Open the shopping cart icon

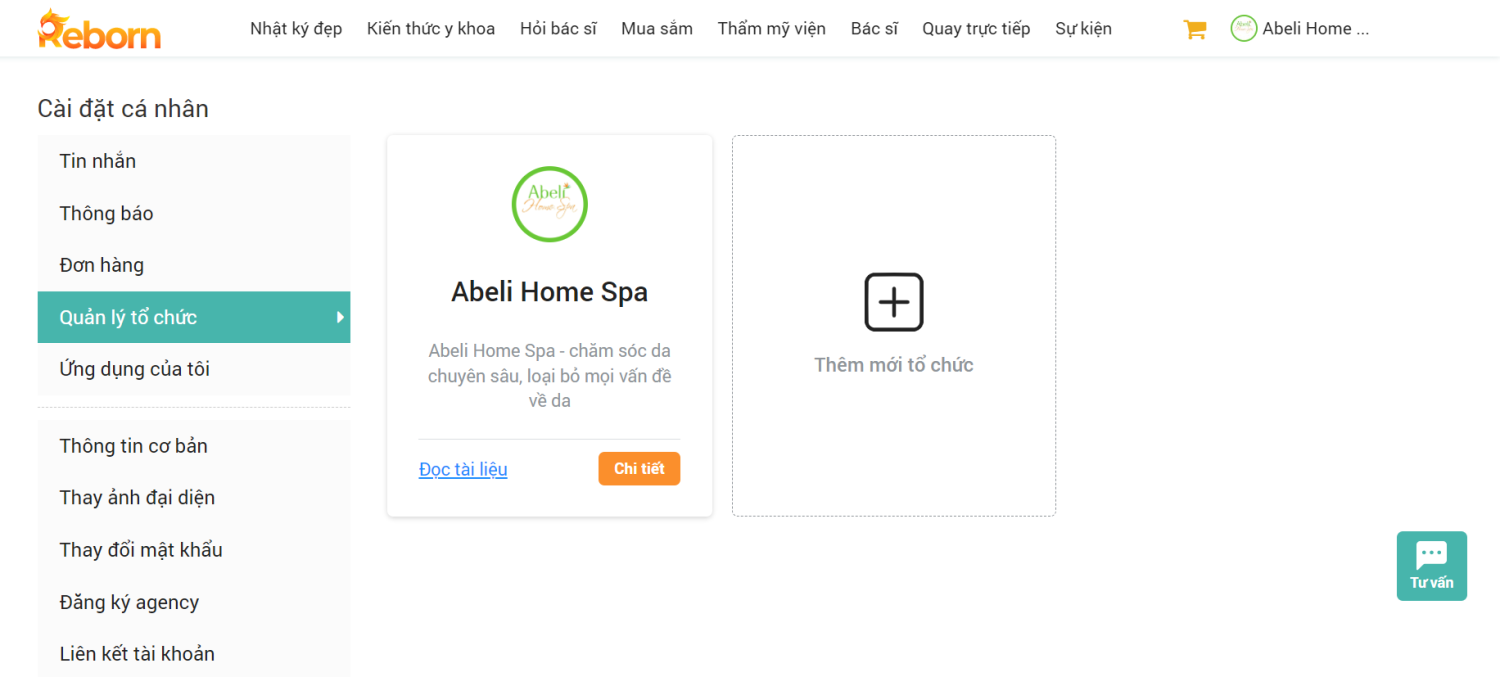(x=1194, y=29)
